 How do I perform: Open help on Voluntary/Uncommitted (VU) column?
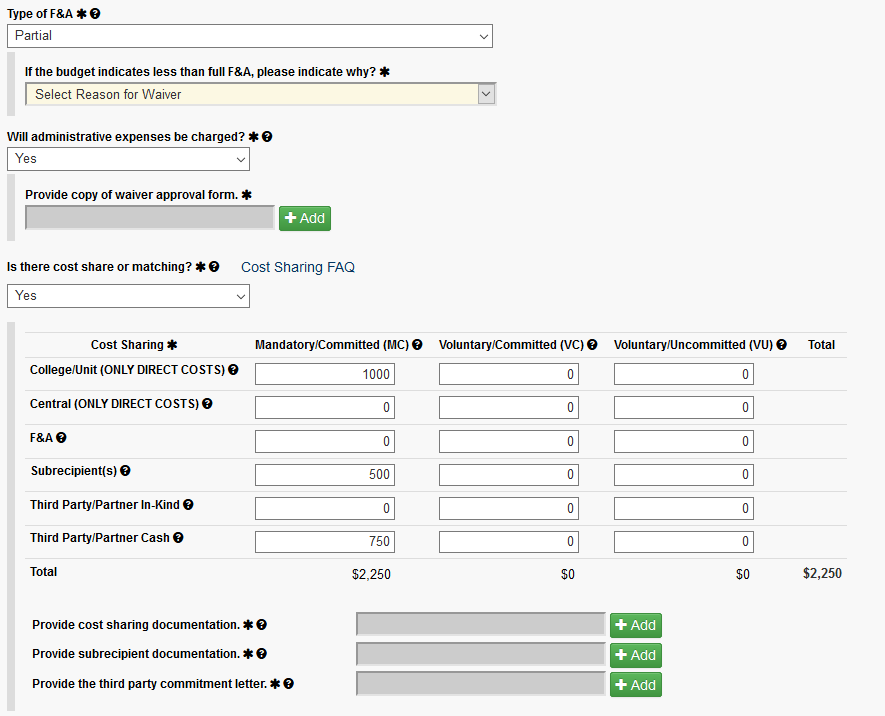coord(781,344)
